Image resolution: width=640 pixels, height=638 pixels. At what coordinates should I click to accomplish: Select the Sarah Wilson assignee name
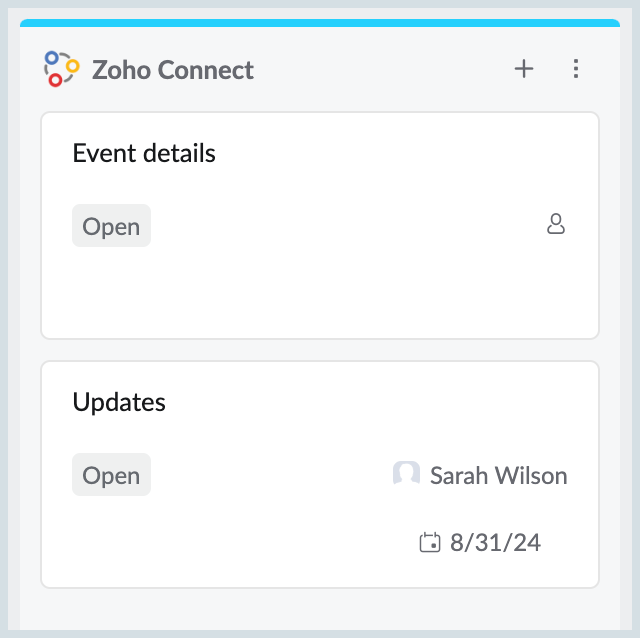(x=498, y=475)
